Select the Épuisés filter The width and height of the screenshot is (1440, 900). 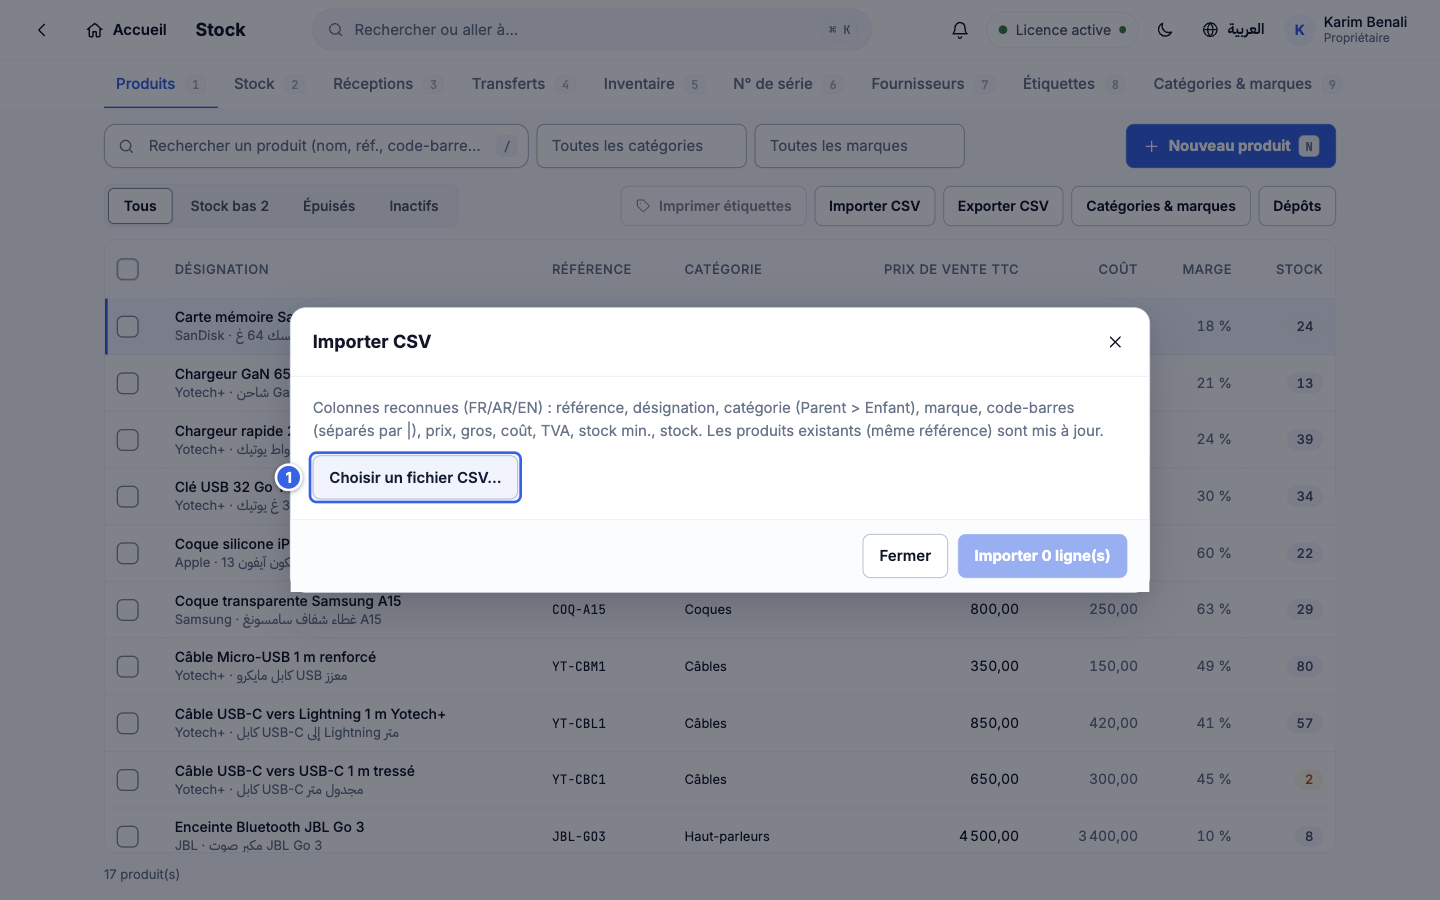click(x=329, y=206)
